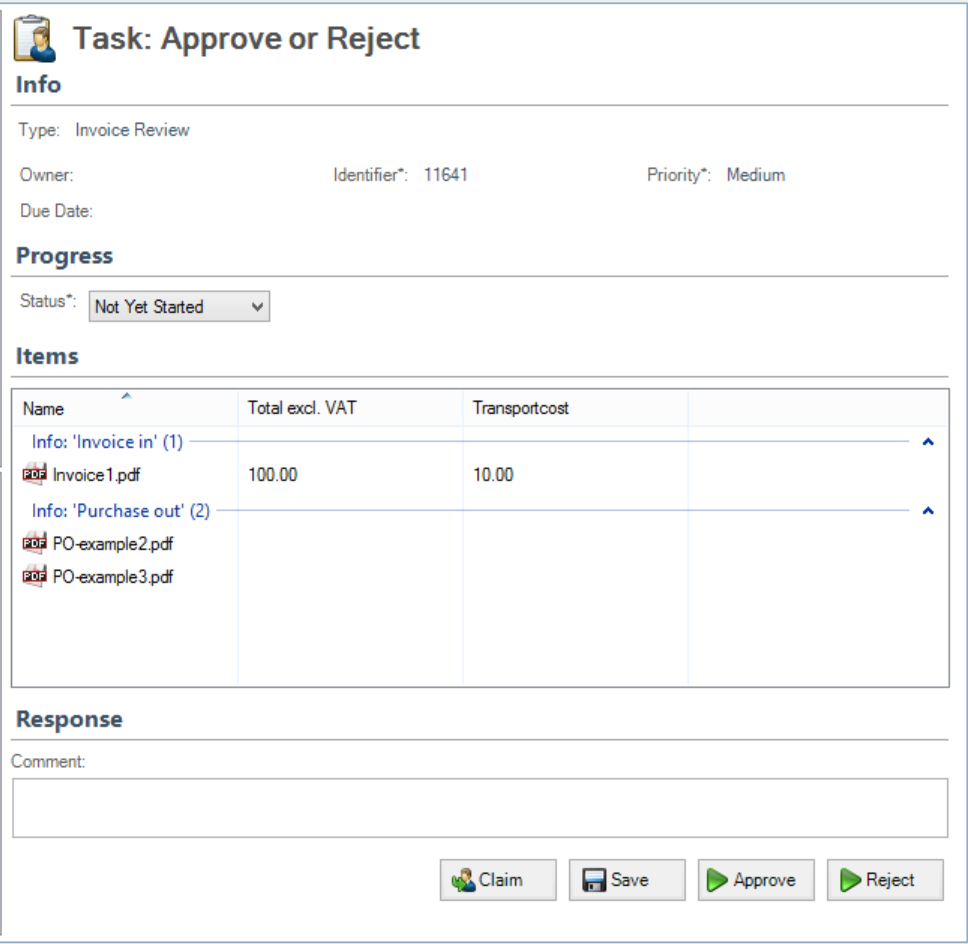Click the task clipboard icon in header
This screenshot has height=944, width=968.
pos(35,39)
